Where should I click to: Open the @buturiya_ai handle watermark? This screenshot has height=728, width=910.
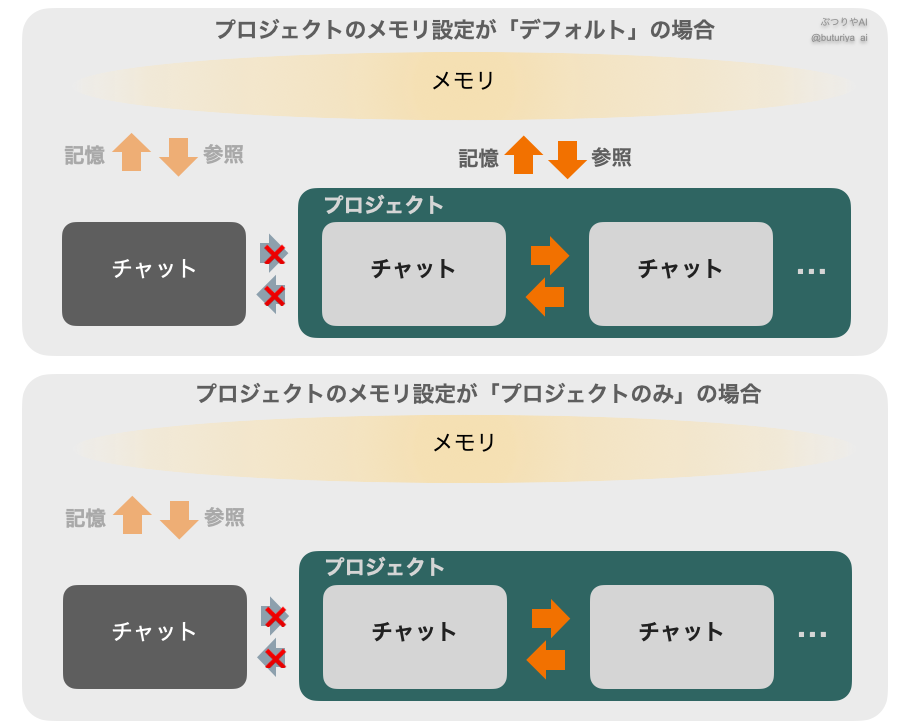[839, 38]
